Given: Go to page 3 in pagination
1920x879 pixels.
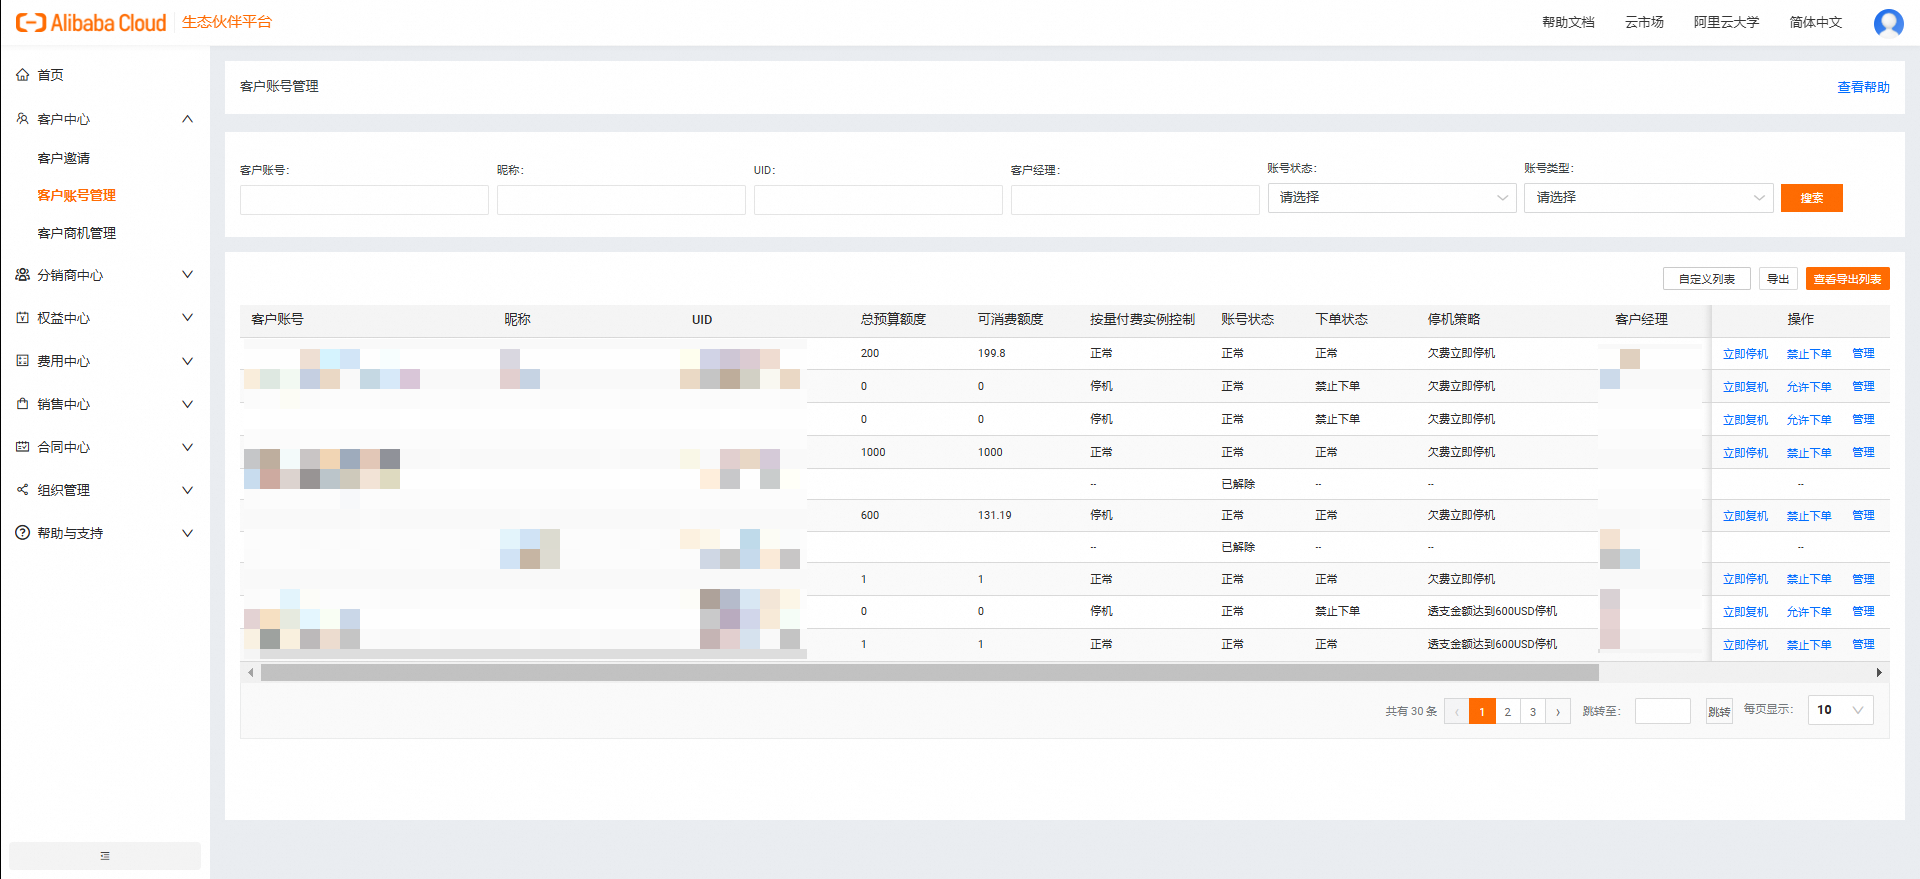Looking at the screenshot, I should click(1533, 711).
